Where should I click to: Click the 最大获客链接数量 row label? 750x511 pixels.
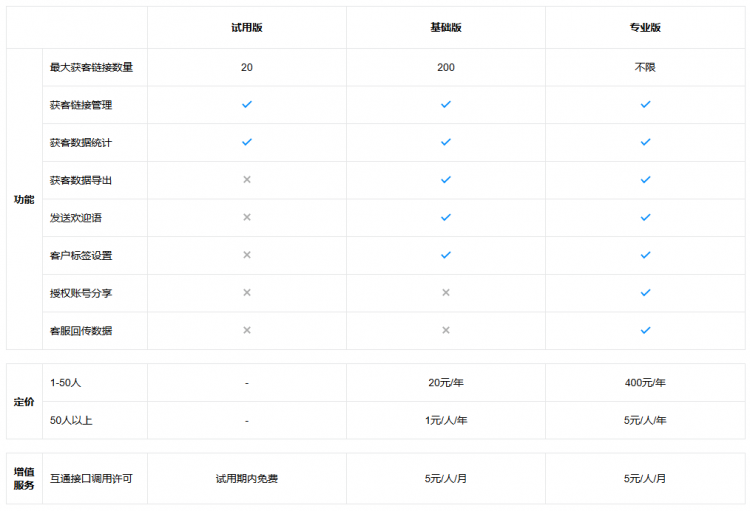click(x=91, y=67)
